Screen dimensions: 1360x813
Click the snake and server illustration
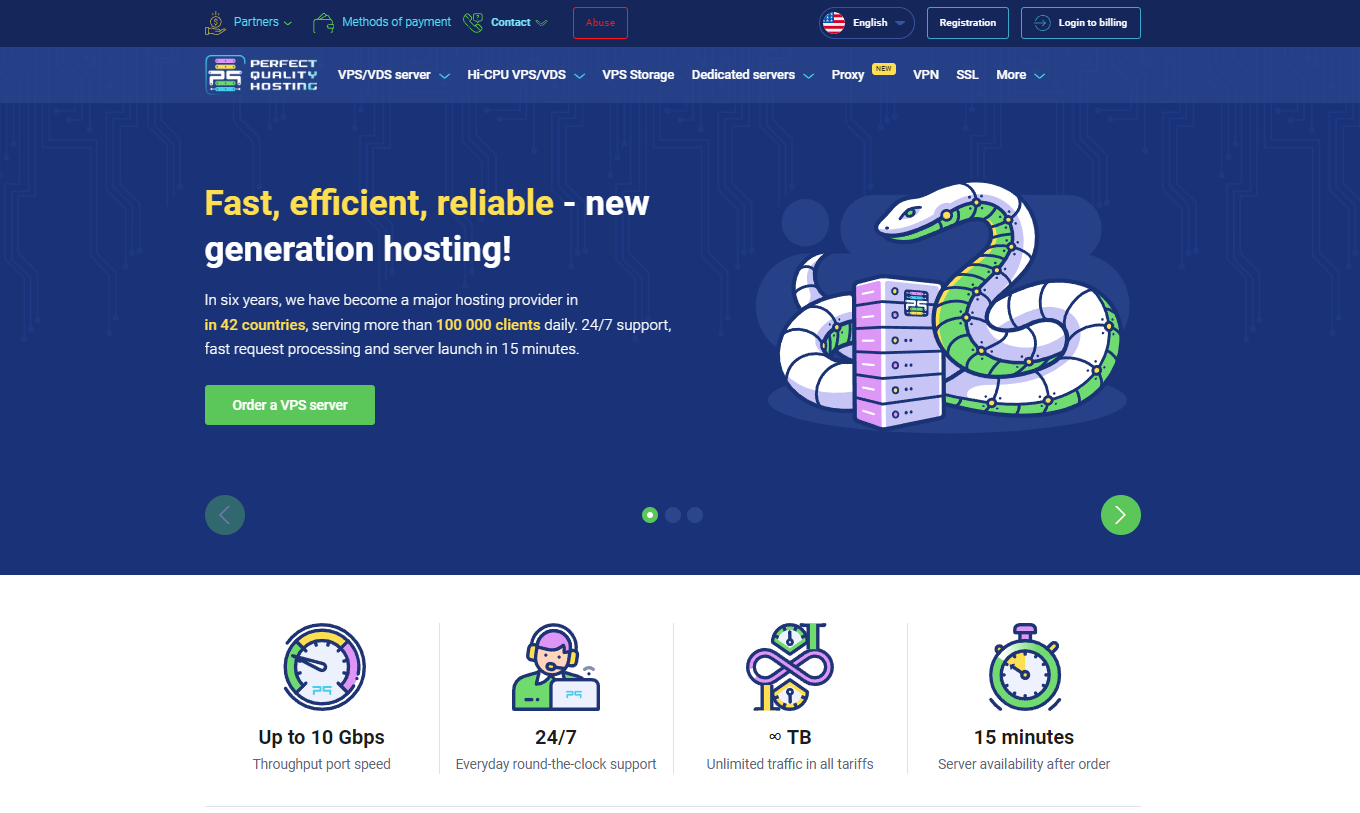(x=944, y=305)
